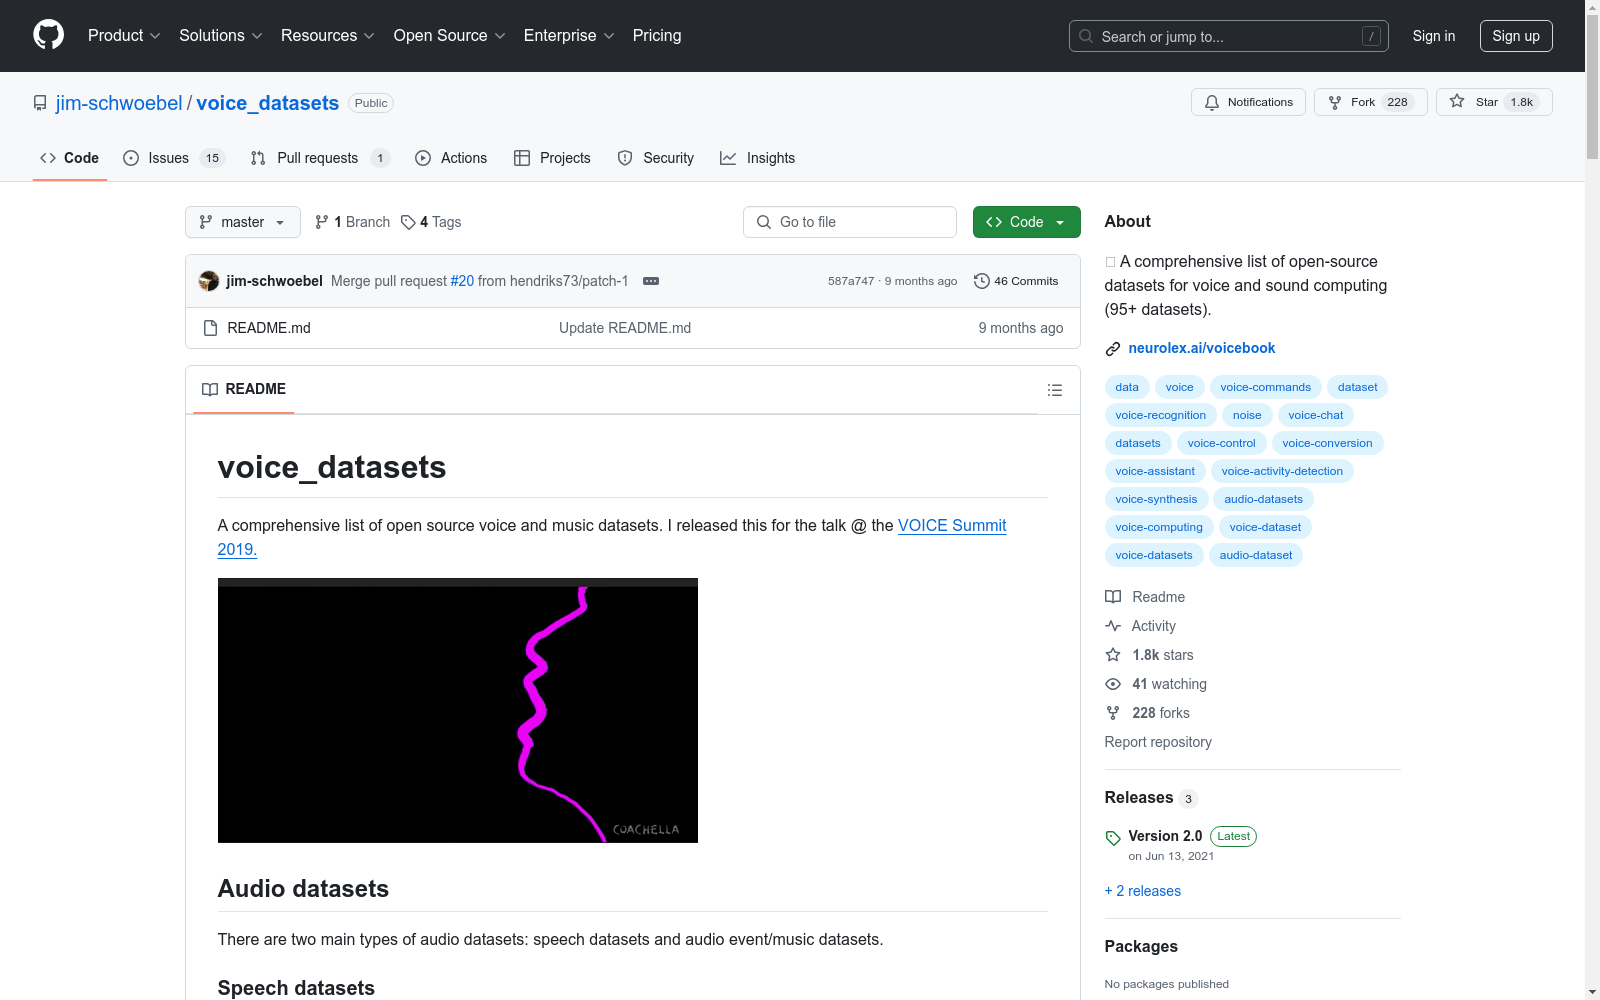Click the audio-datasets topic tag

tap(1264, 499)
